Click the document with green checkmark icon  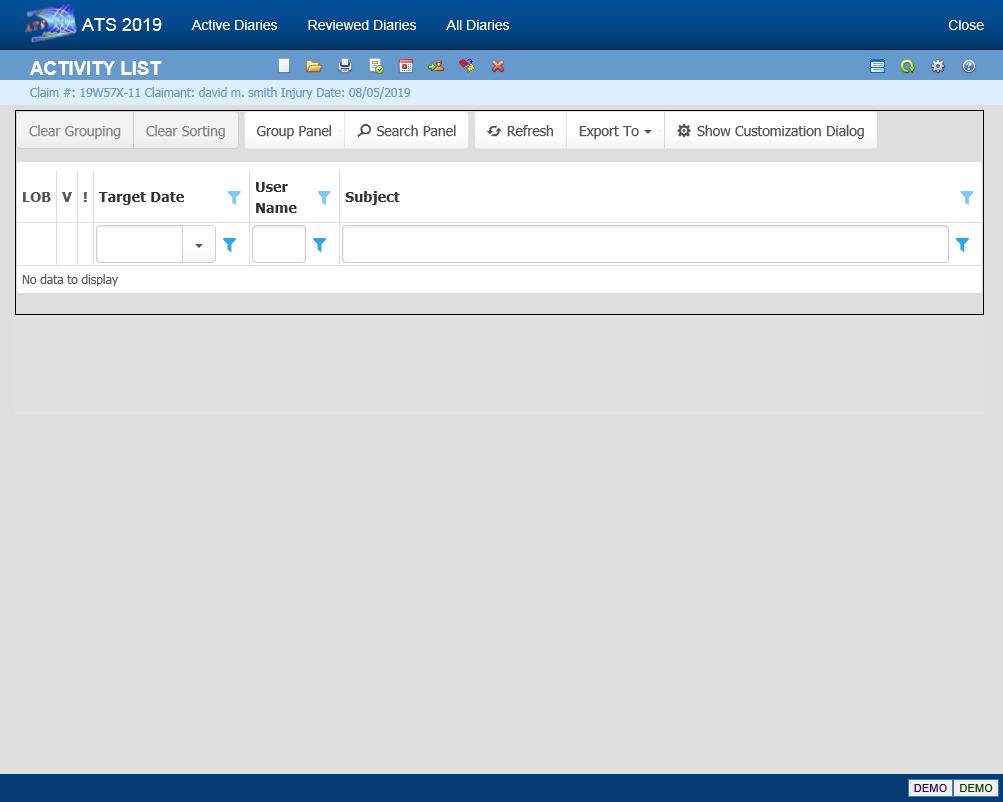[x=376, y=66]
